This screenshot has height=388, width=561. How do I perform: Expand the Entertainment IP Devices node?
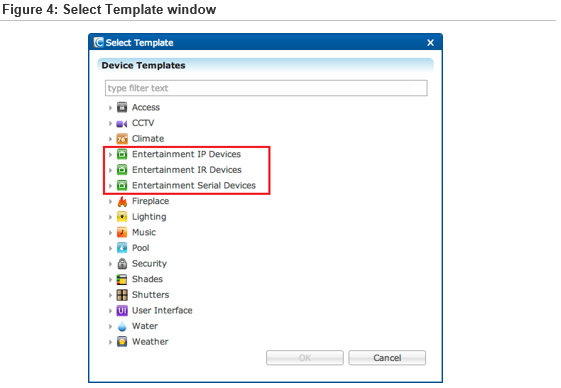[110, 155]
